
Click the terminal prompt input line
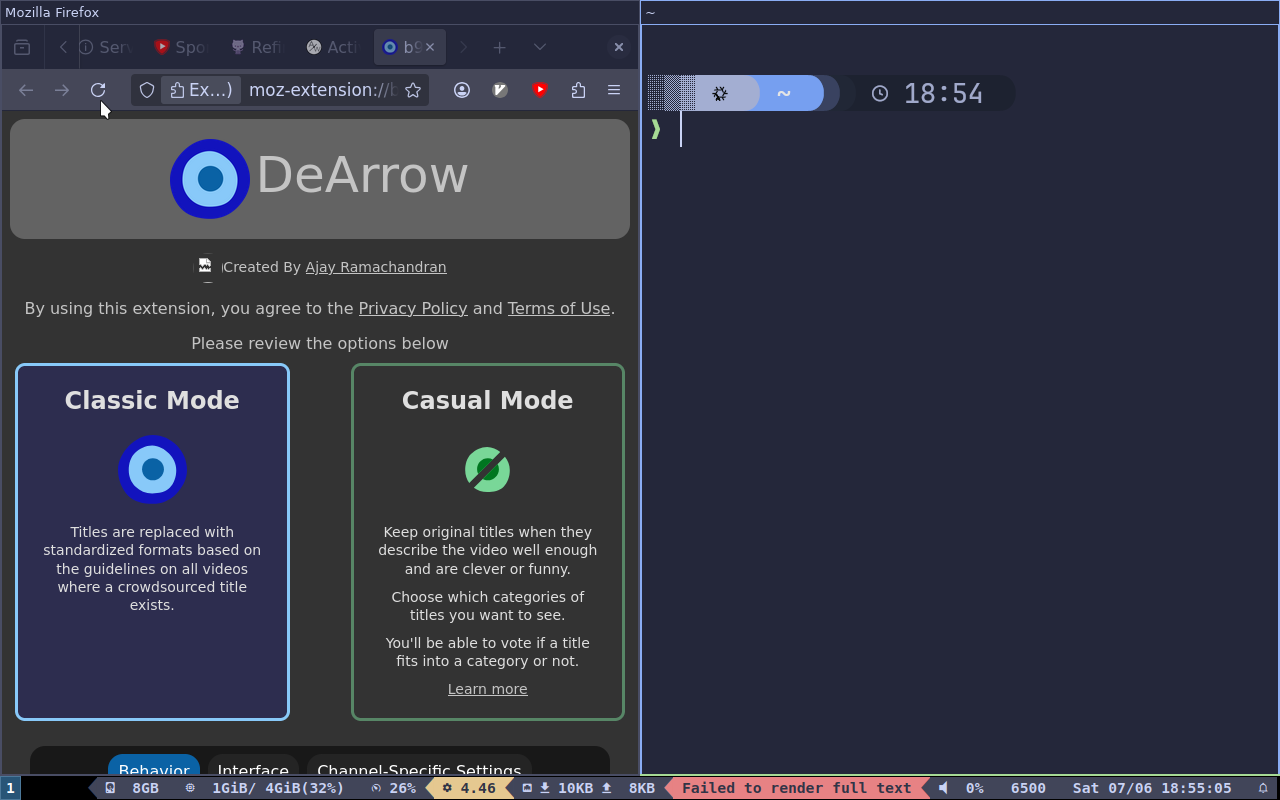[960, 129]
